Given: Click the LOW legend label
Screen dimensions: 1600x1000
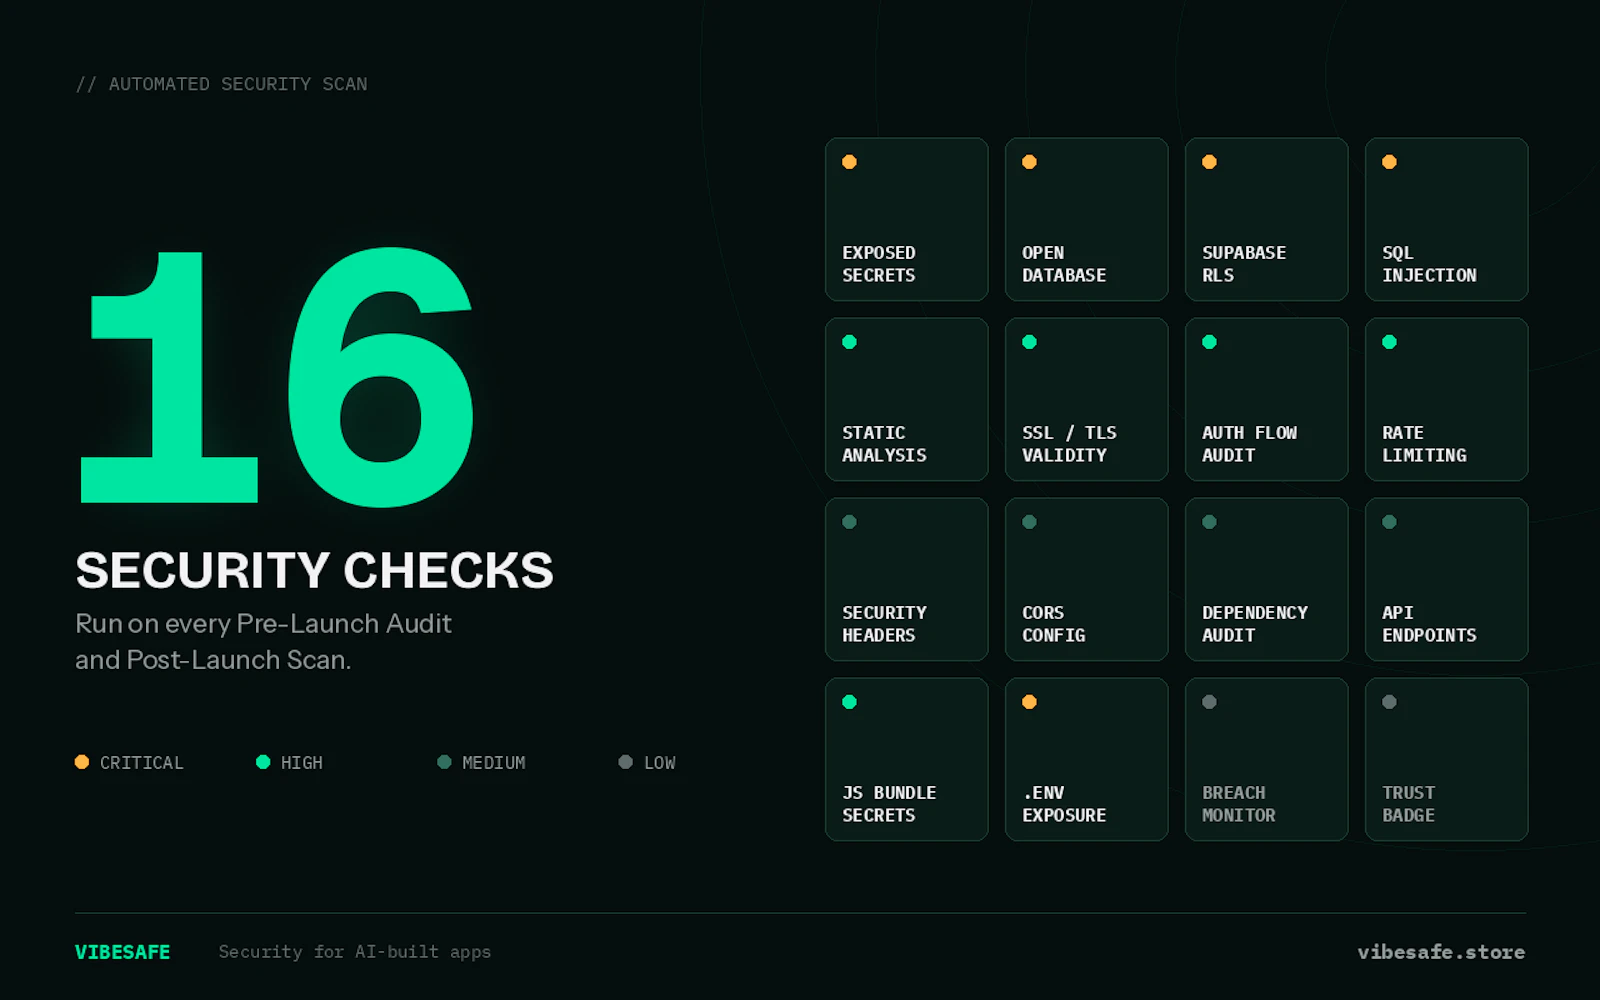Looking at the screenshot, I should click(x=660, y=763).
